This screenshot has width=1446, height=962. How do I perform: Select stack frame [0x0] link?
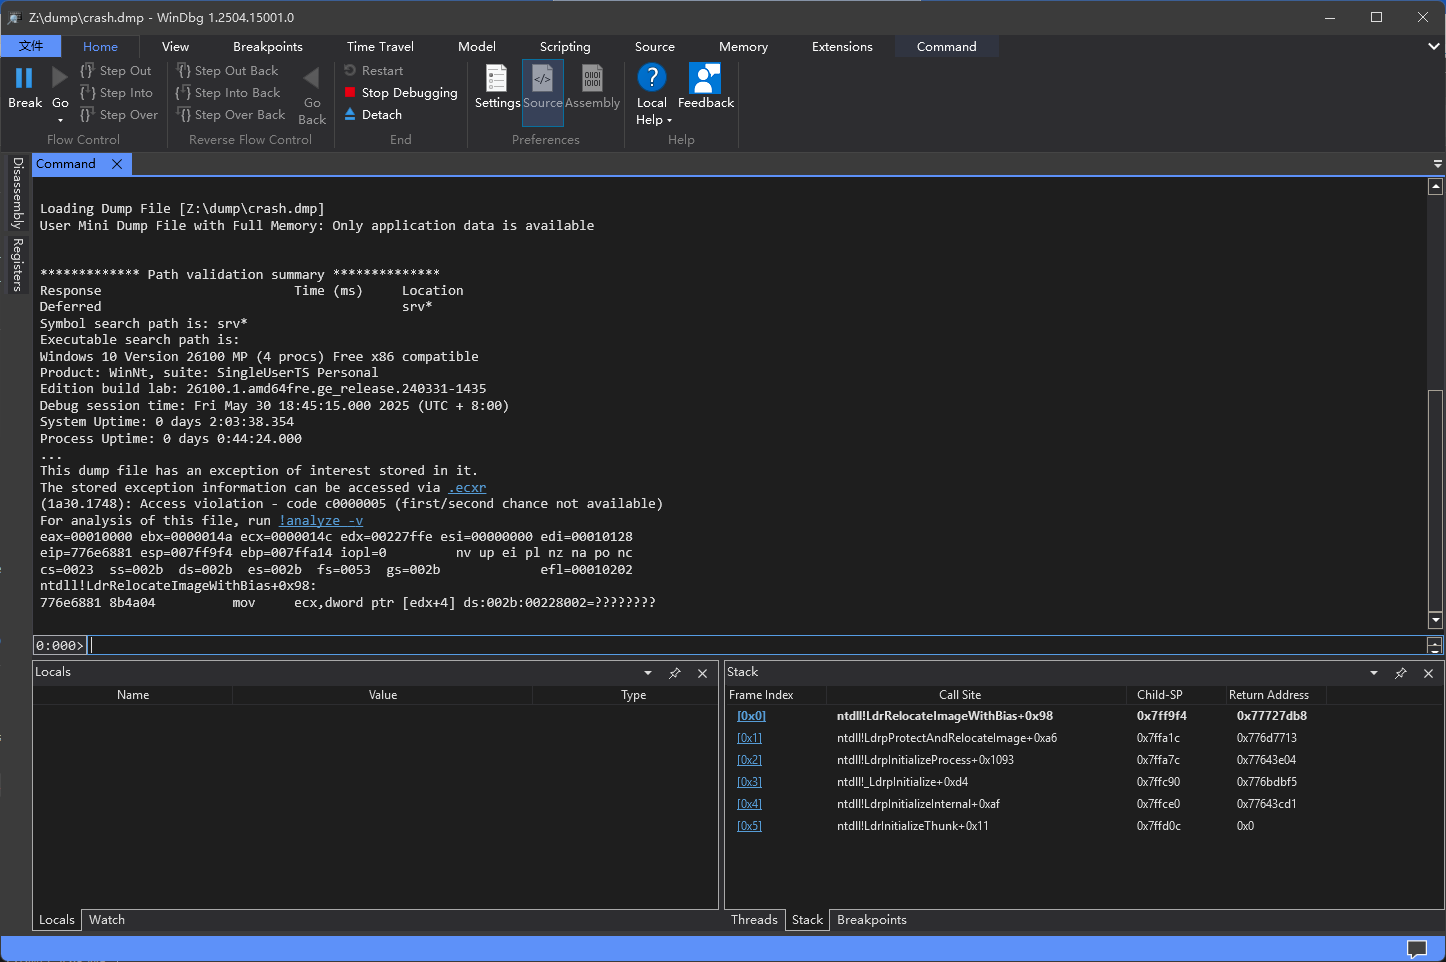751,716
